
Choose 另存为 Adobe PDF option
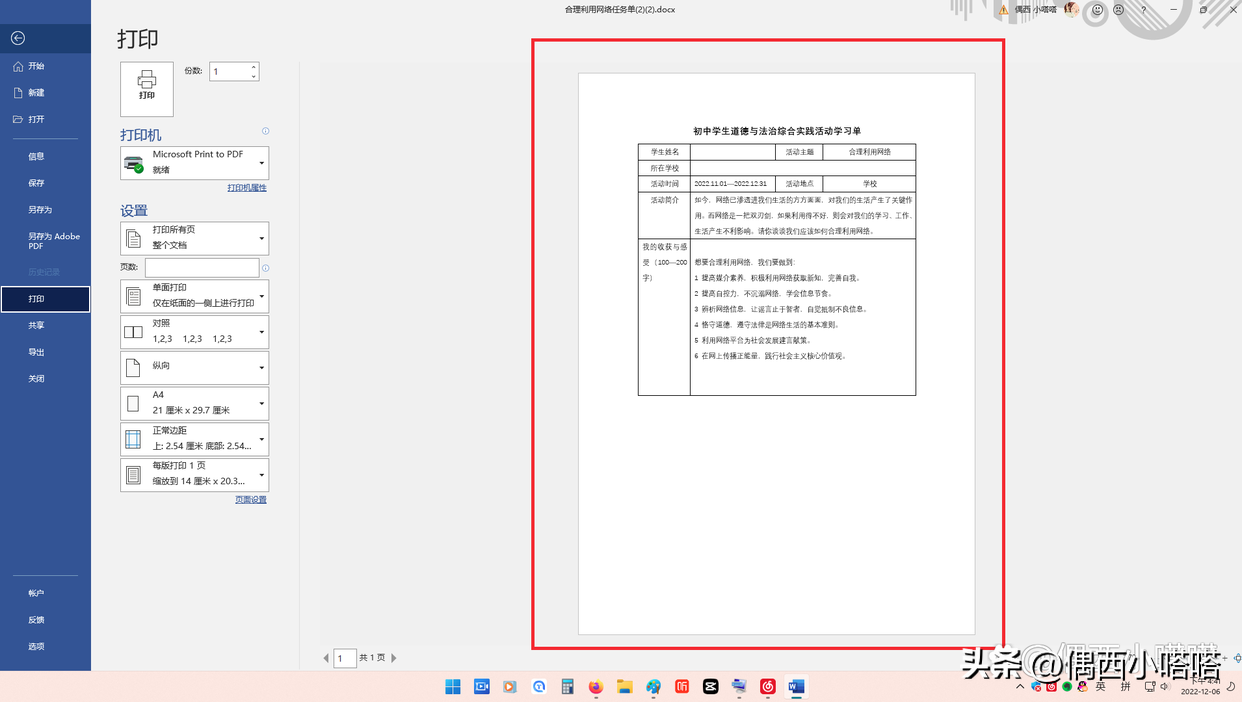click(45, 241)
